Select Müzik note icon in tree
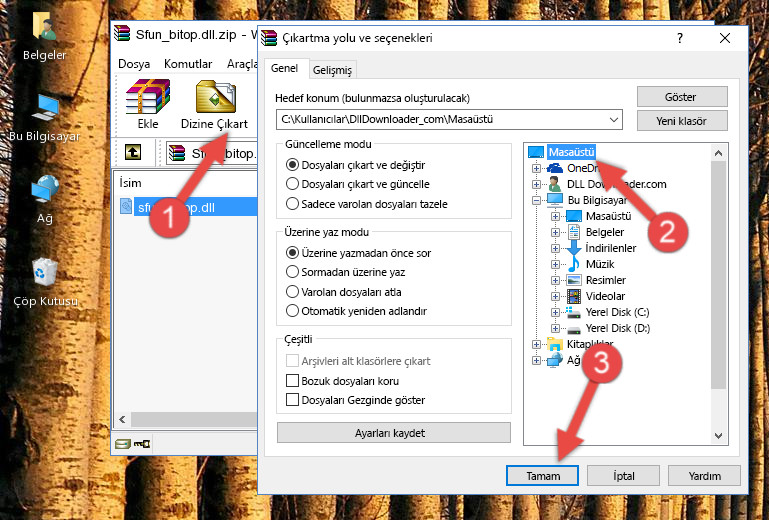769x520 pixels. tap(573, 264)
